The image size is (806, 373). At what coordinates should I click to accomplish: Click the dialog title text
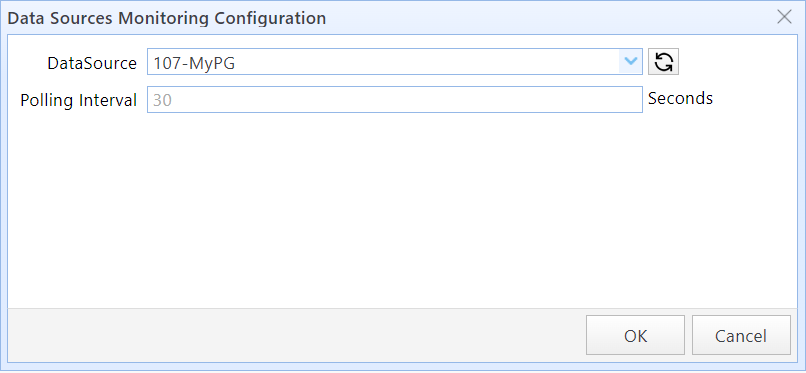(167, 18)
